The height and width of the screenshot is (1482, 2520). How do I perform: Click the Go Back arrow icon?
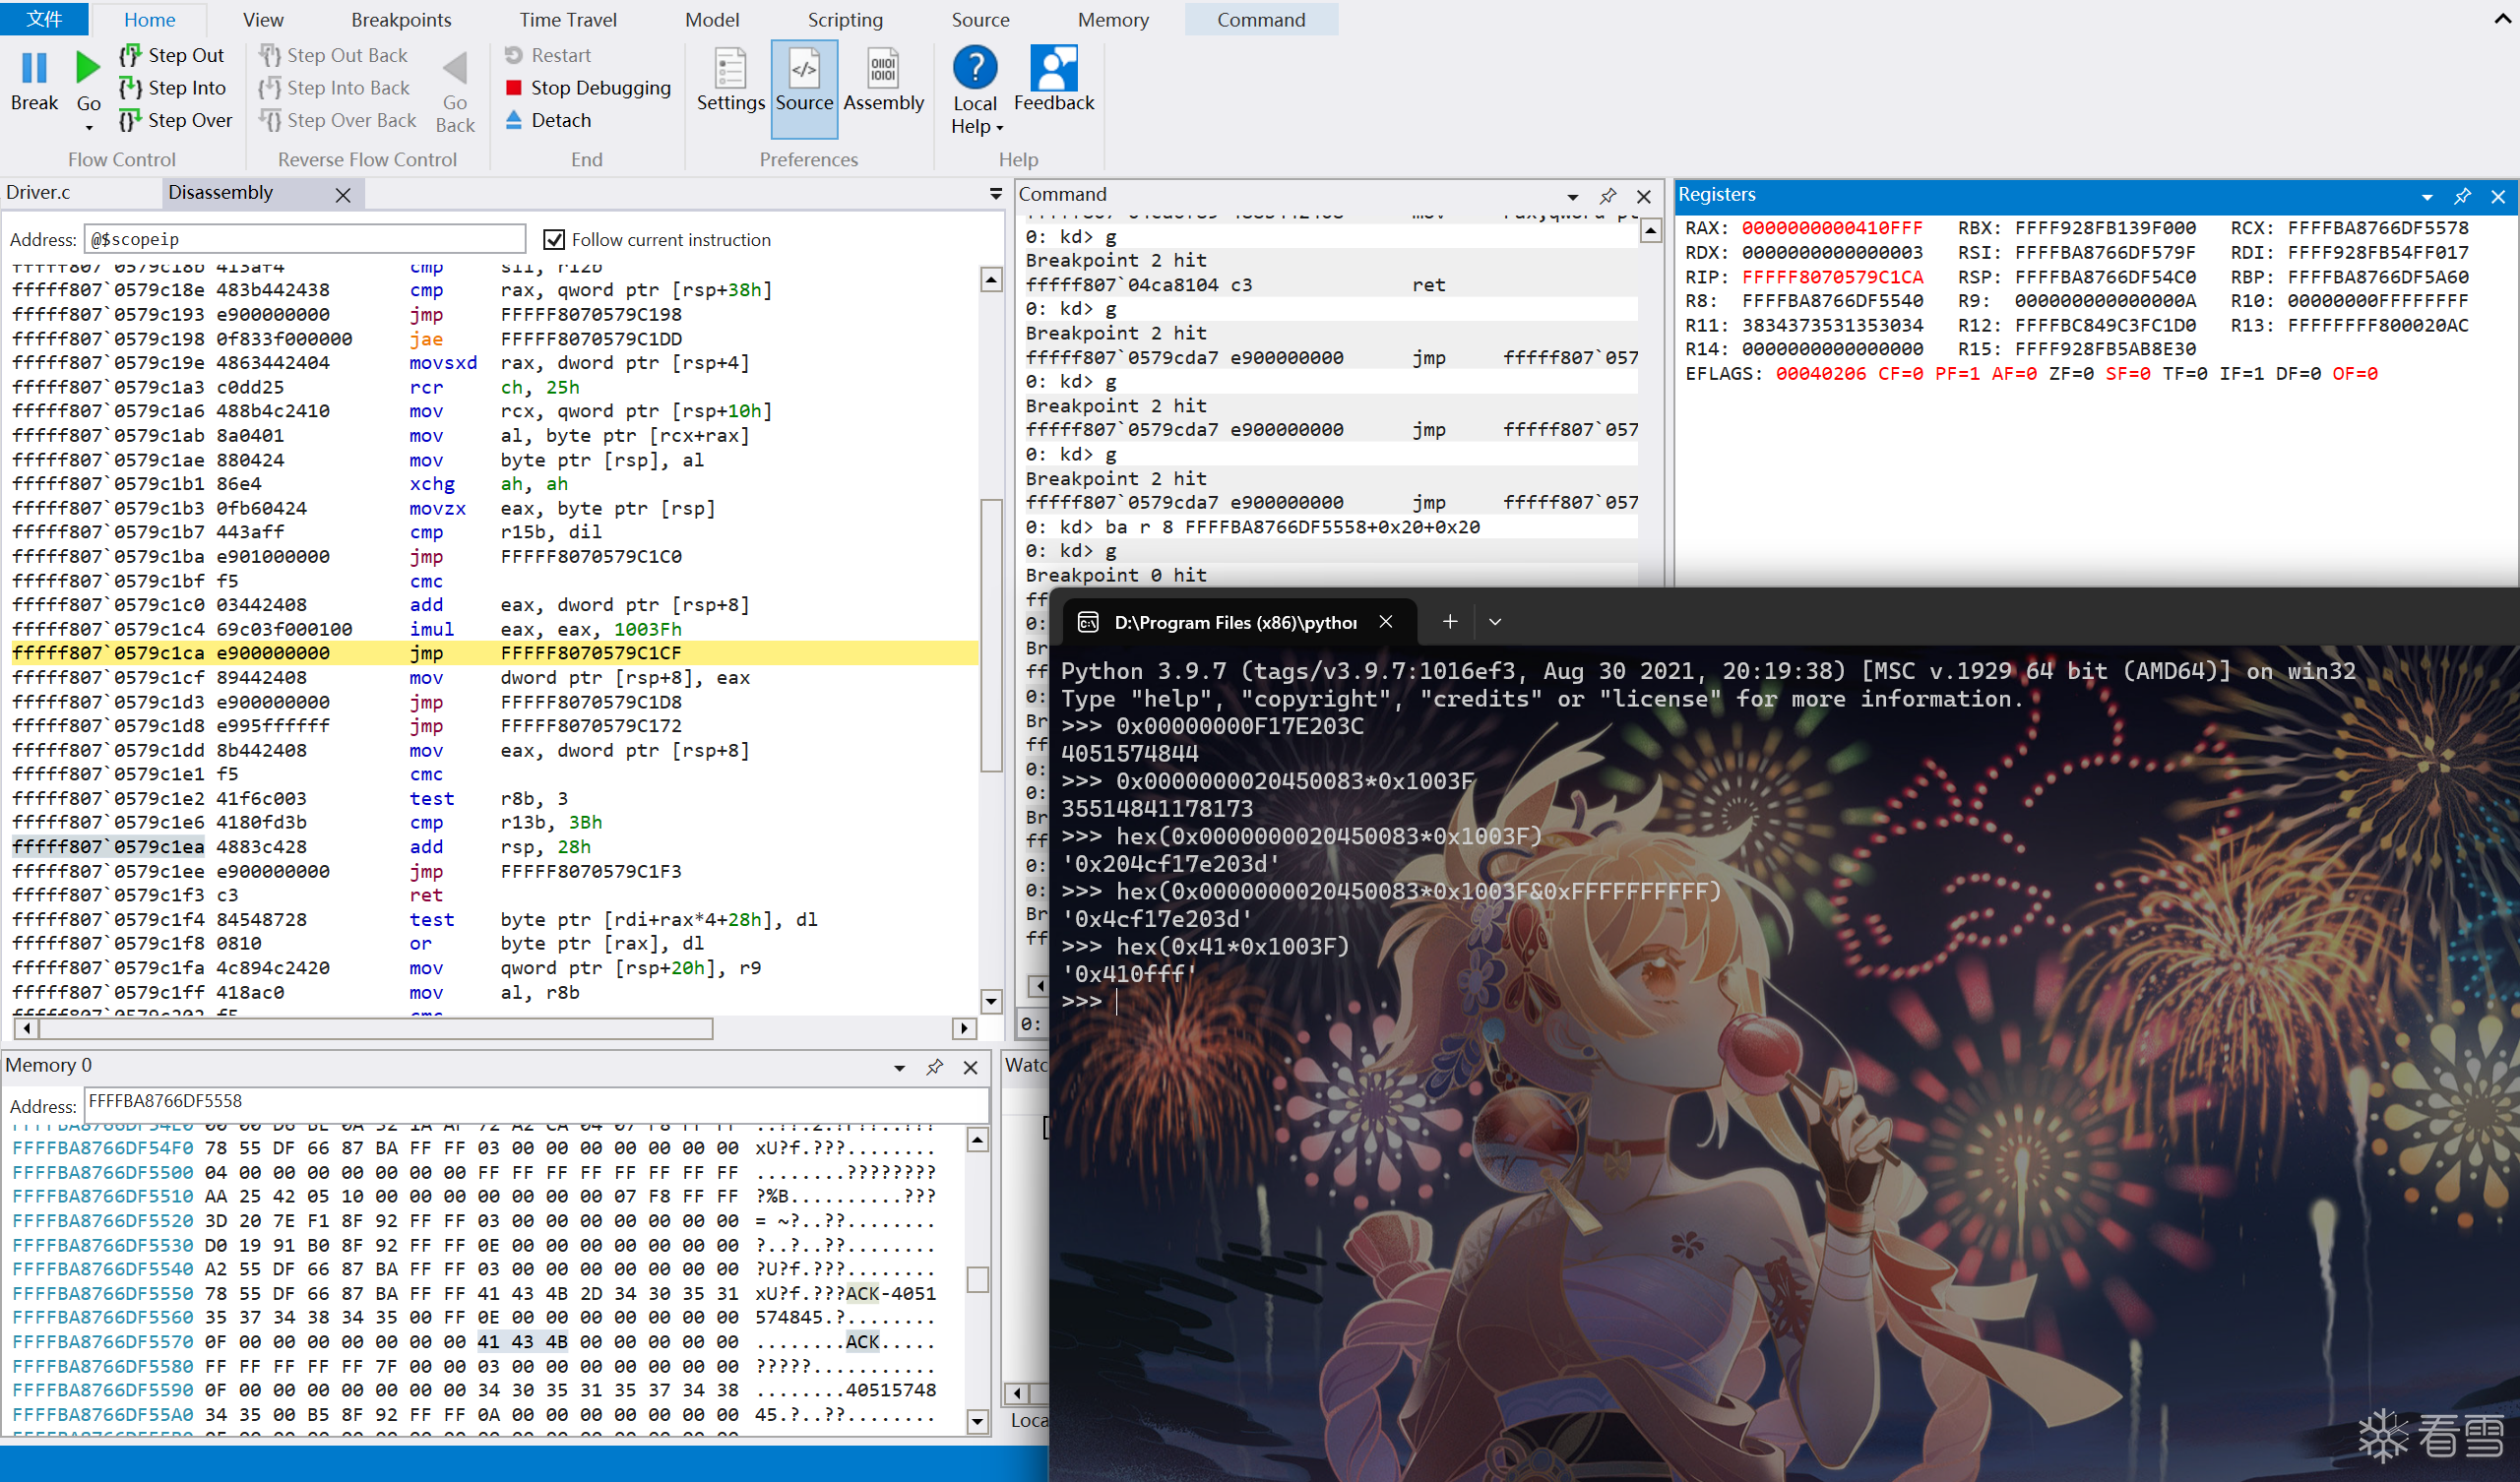pyautogui.click(x=455, y=68)
